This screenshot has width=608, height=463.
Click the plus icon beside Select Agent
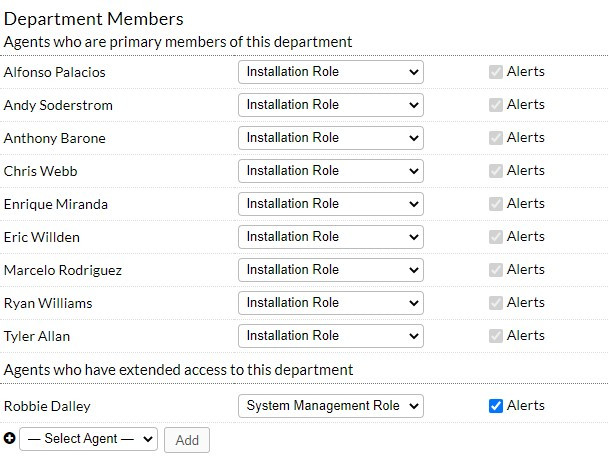[10, 439]
